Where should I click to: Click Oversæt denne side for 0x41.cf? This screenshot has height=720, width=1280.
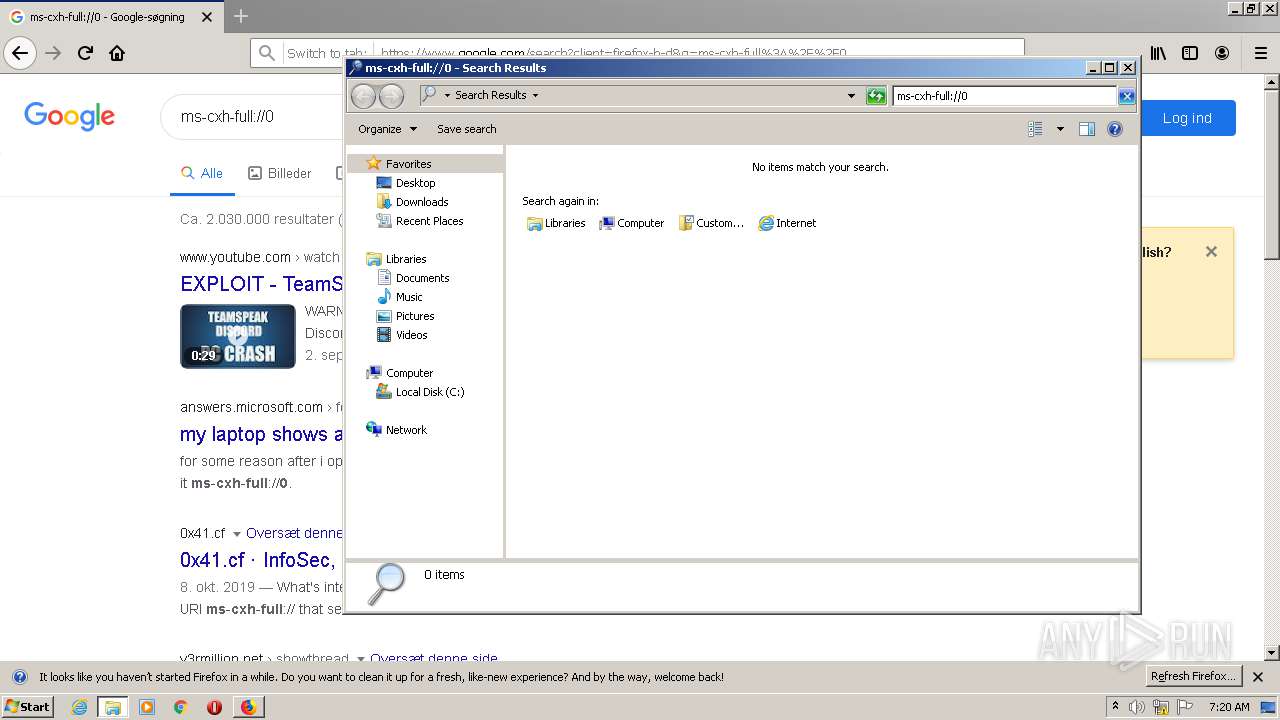click(295, 533)
